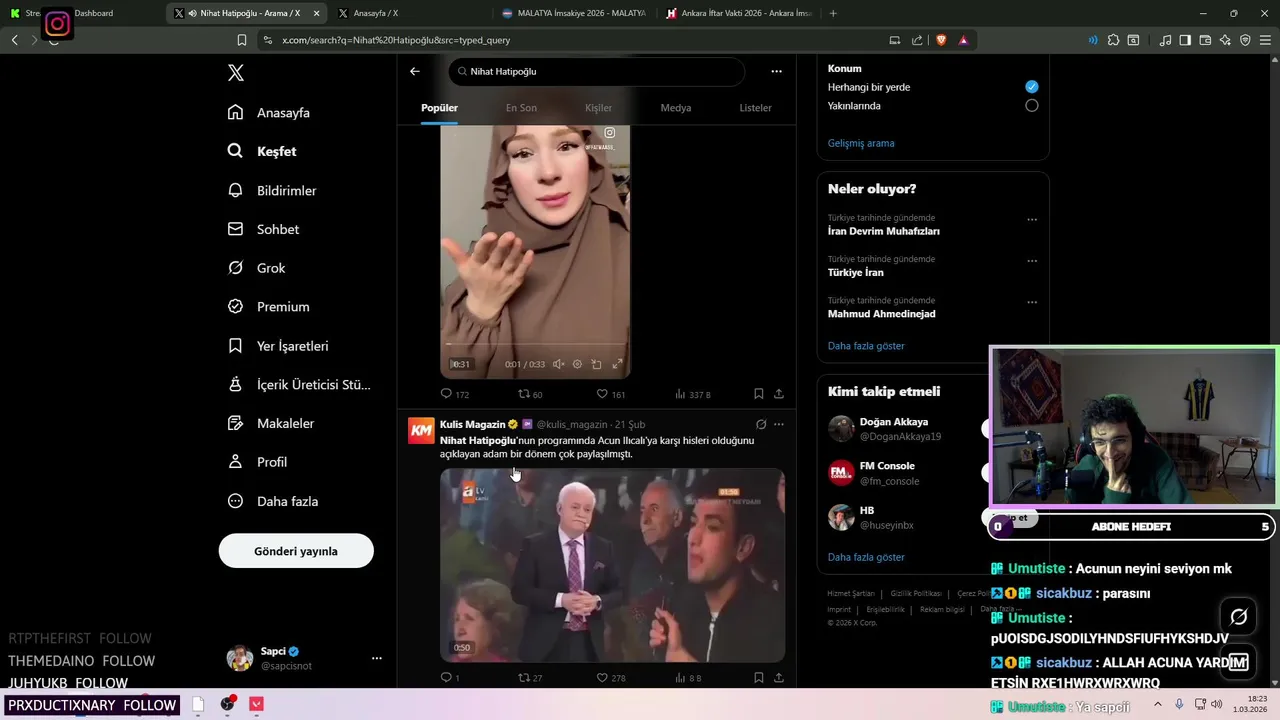The image size is (1280, 720).
Task: Expand first video to fullscreen
Action: (x=617, y=364)
